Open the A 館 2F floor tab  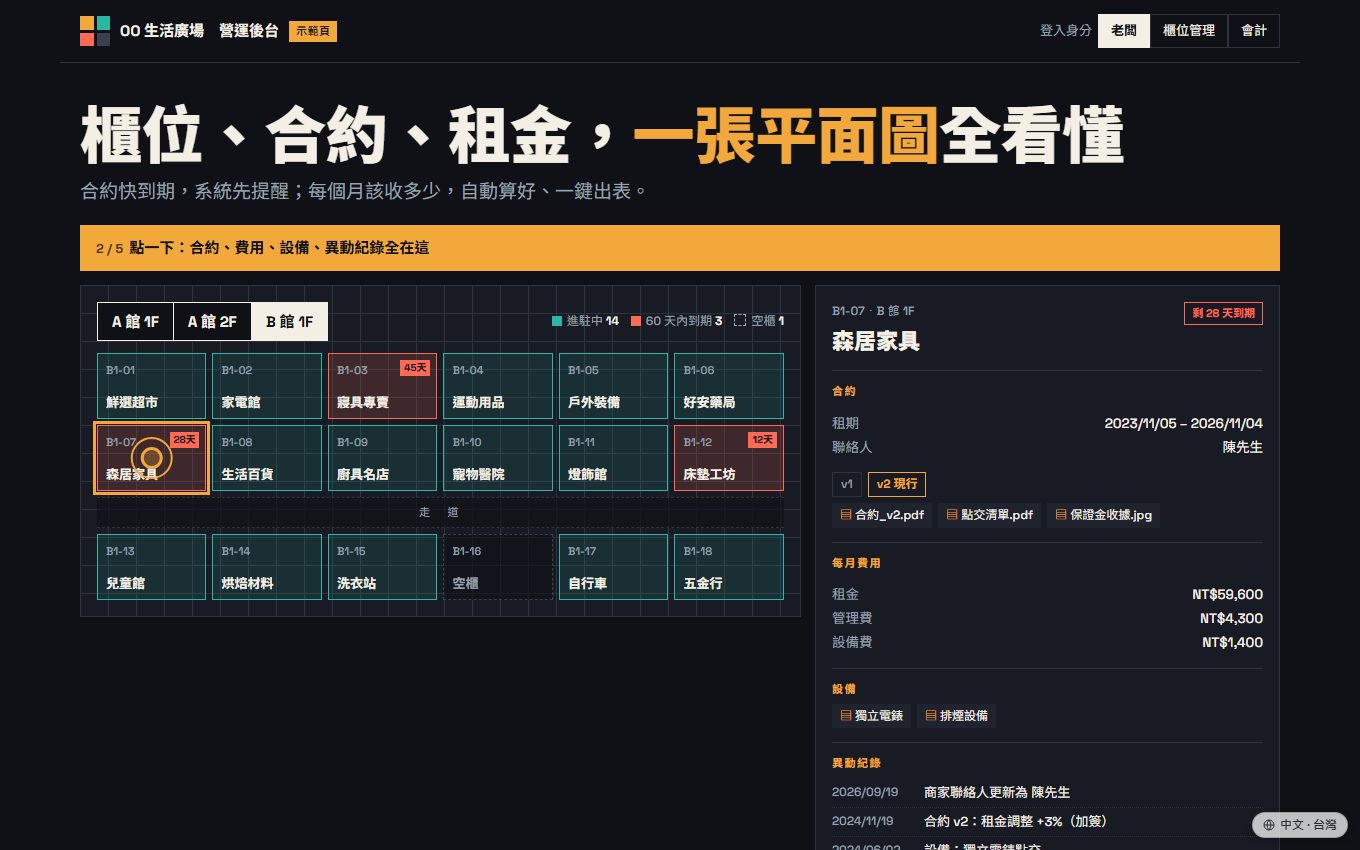212,321
